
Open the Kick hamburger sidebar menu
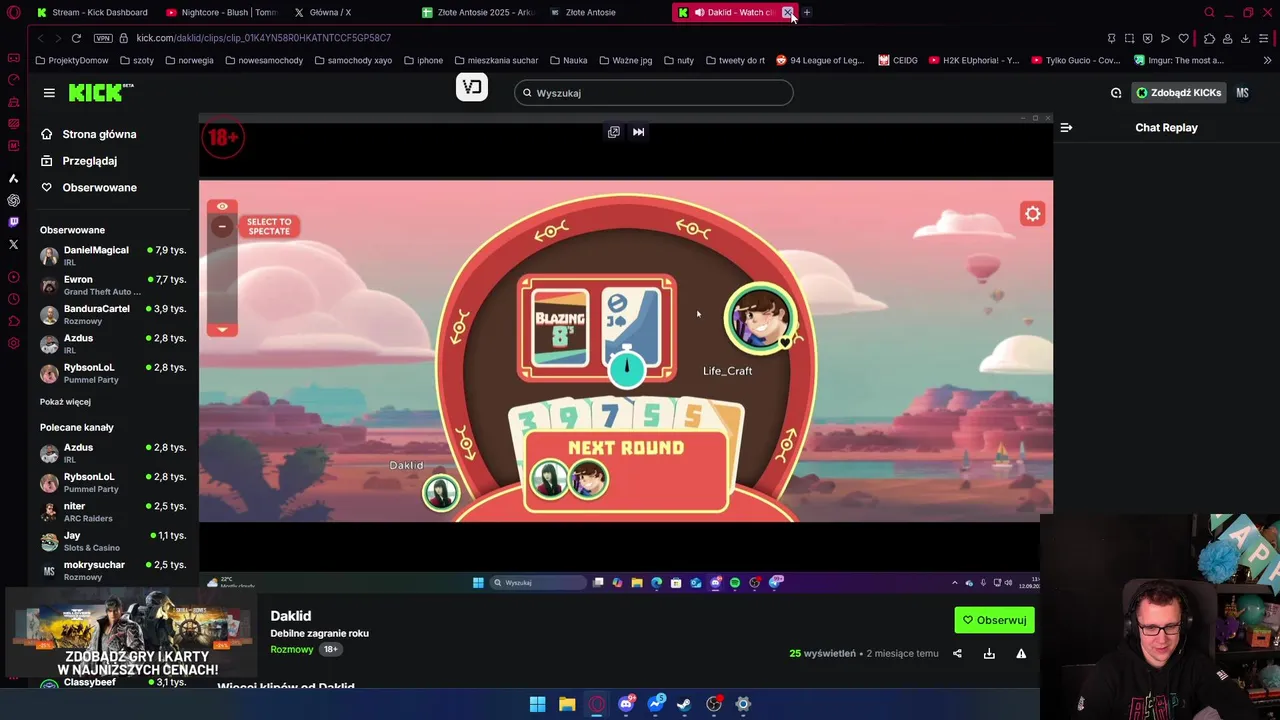click(49, 93)
